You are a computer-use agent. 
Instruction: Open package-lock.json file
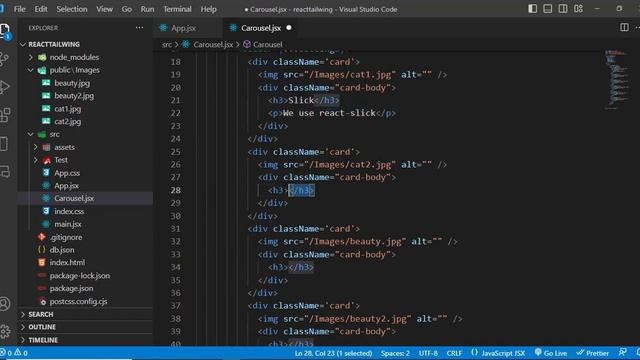[x=80, y=276]
